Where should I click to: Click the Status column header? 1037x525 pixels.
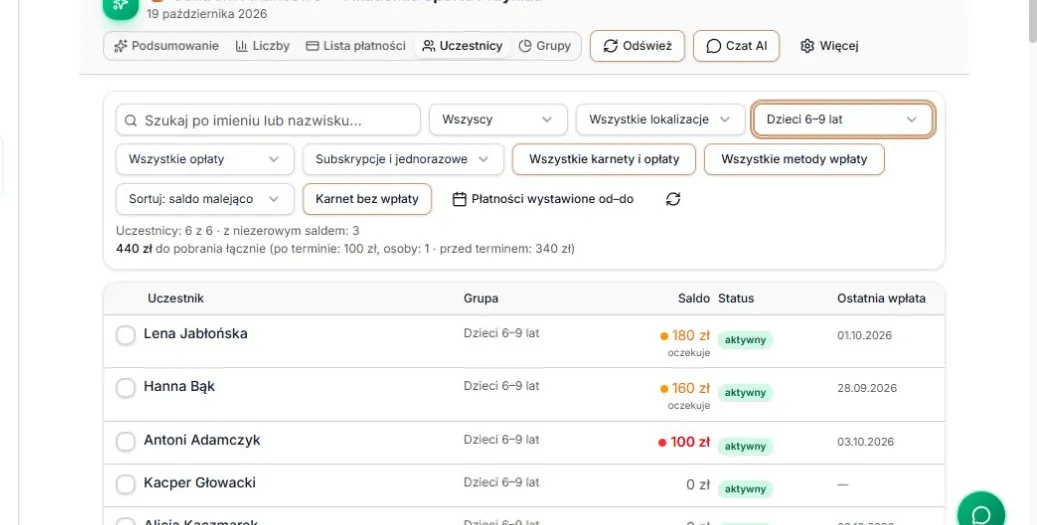click(x=736, y=298)
